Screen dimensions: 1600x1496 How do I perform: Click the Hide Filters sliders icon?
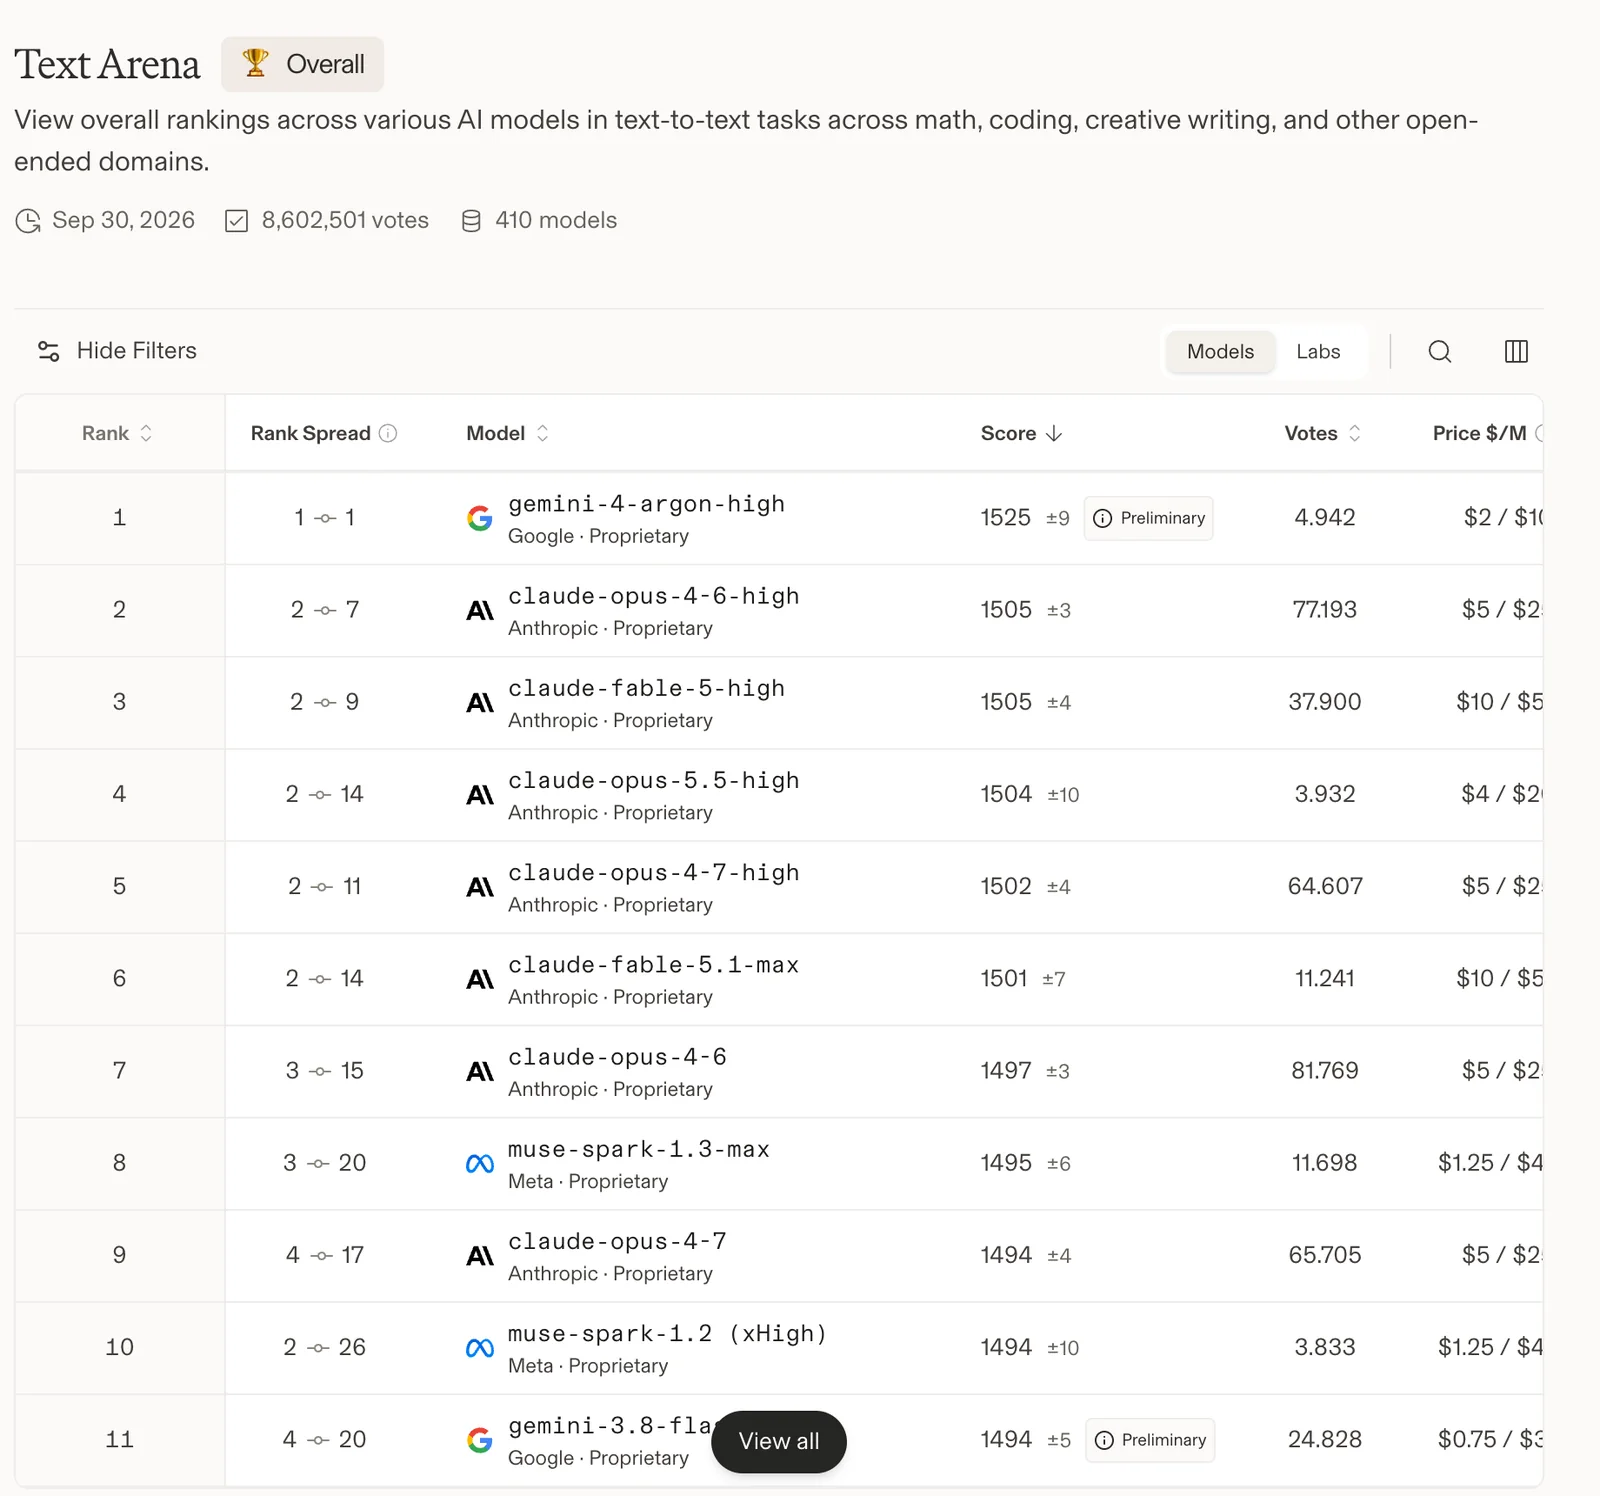pyautogui.click(x=48, y=351)
